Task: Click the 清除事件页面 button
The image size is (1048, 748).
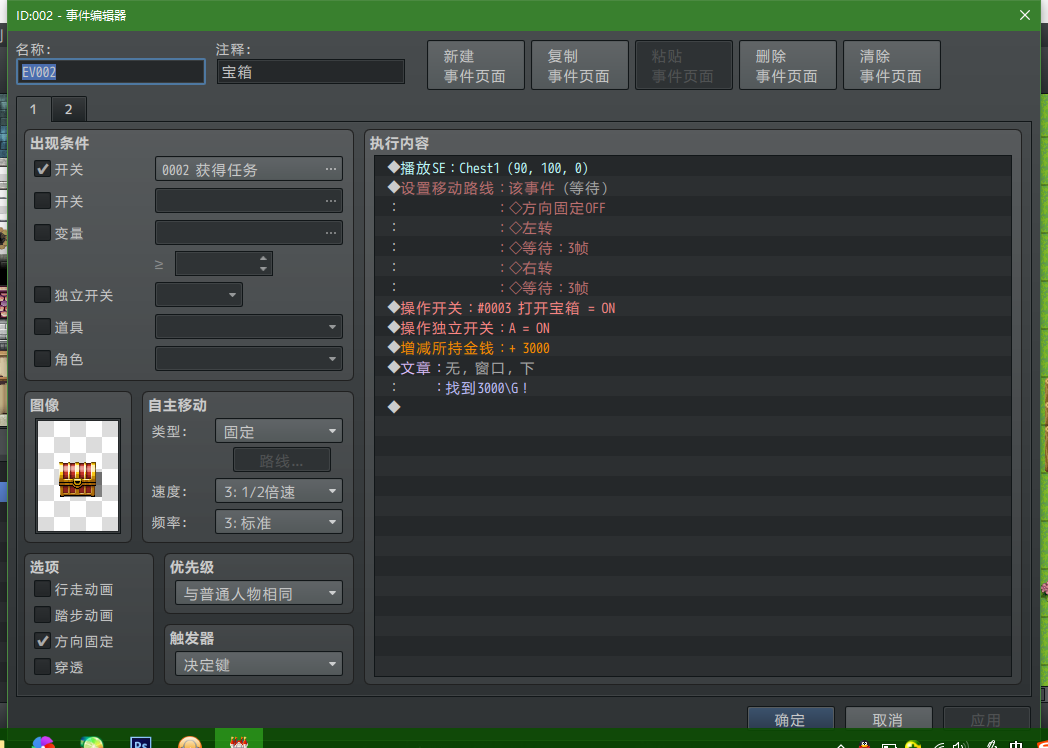Action: [892, 66]
